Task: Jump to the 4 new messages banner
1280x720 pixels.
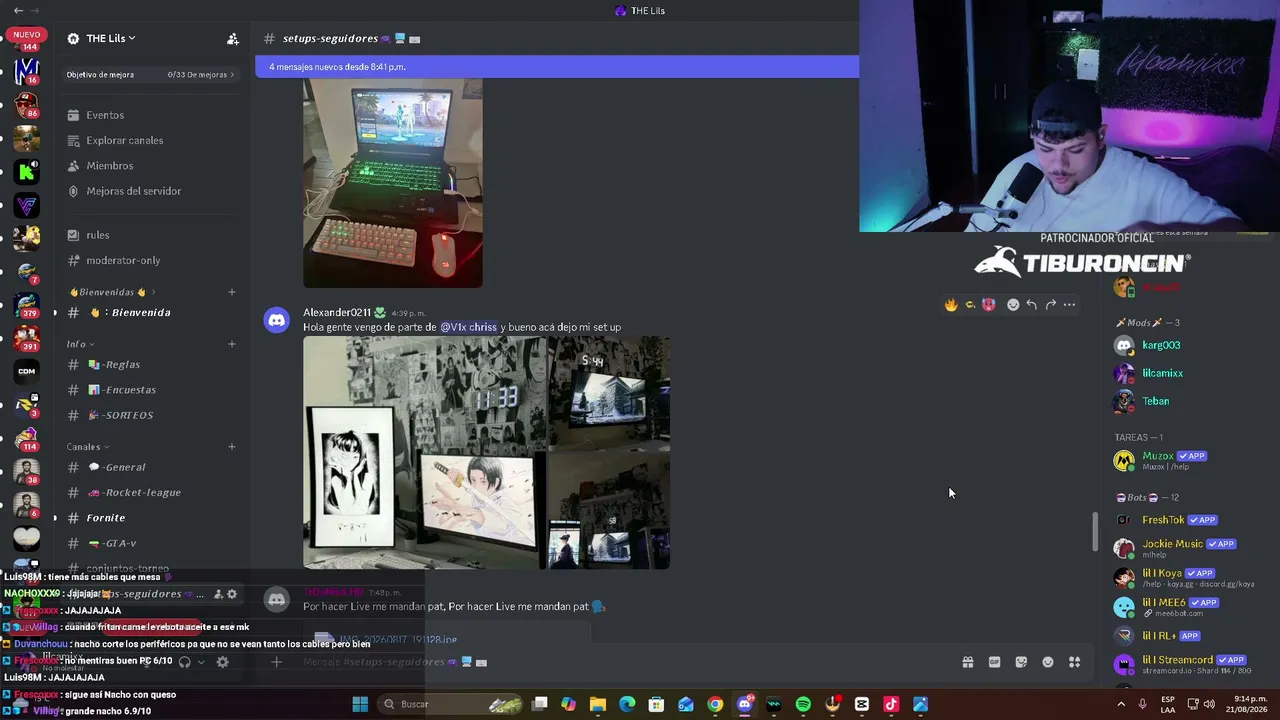Action: [557, 67]
